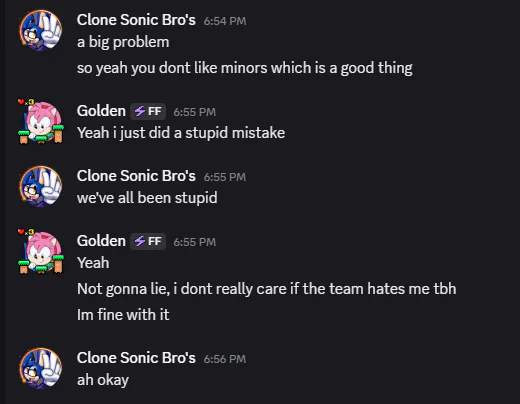The width and height of the screenshot is (520, 404).
Task: Click lightning bolt icon in Golden's second FF tag
Action: 140,241
